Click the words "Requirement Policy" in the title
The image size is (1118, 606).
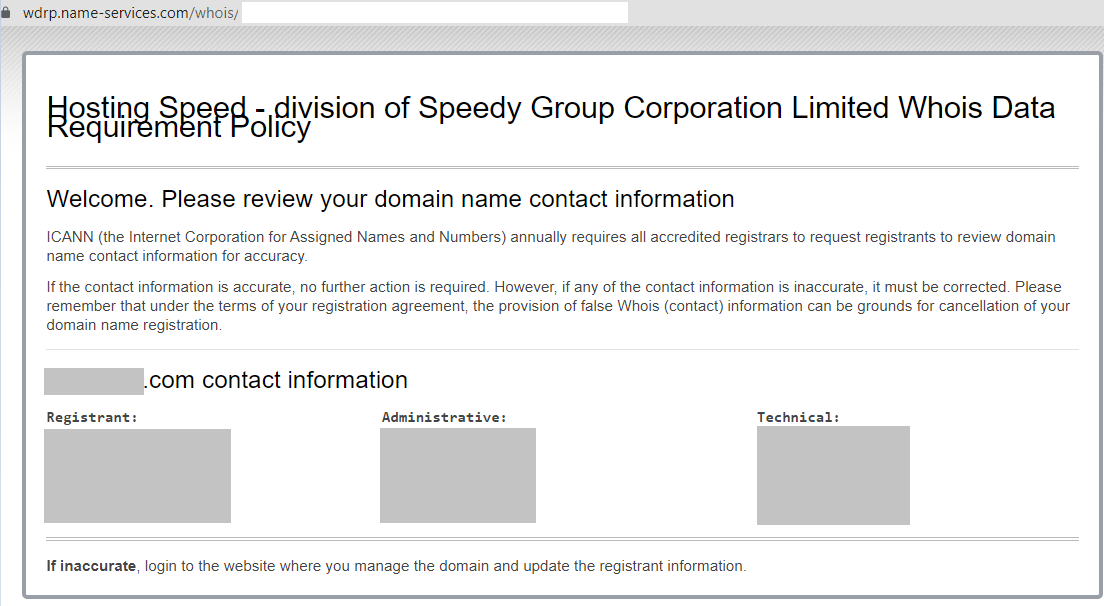pyautogui.click(x=180, y=128)
